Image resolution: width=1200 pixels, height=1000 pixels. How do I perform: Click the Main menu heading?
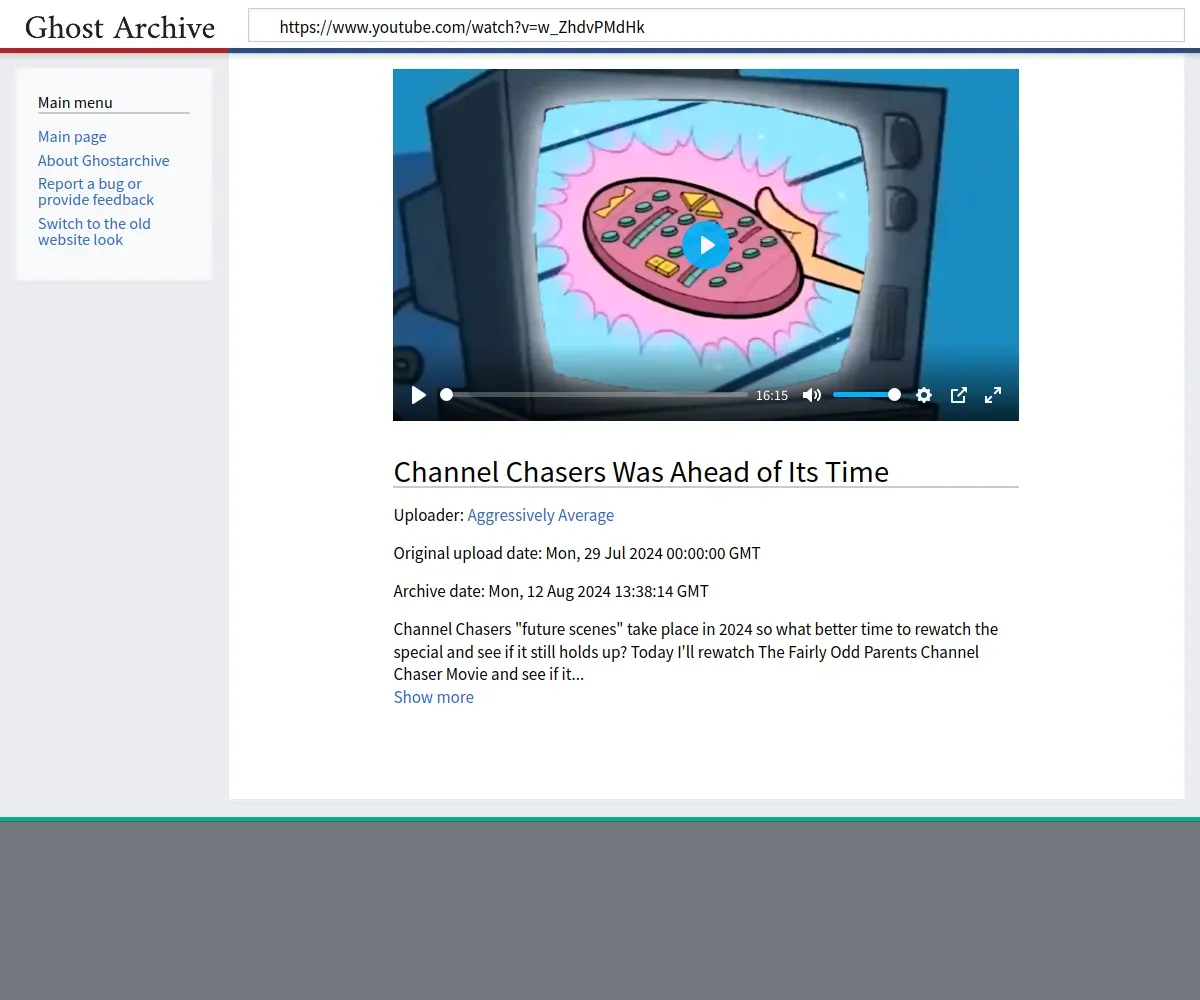(75, 102)
